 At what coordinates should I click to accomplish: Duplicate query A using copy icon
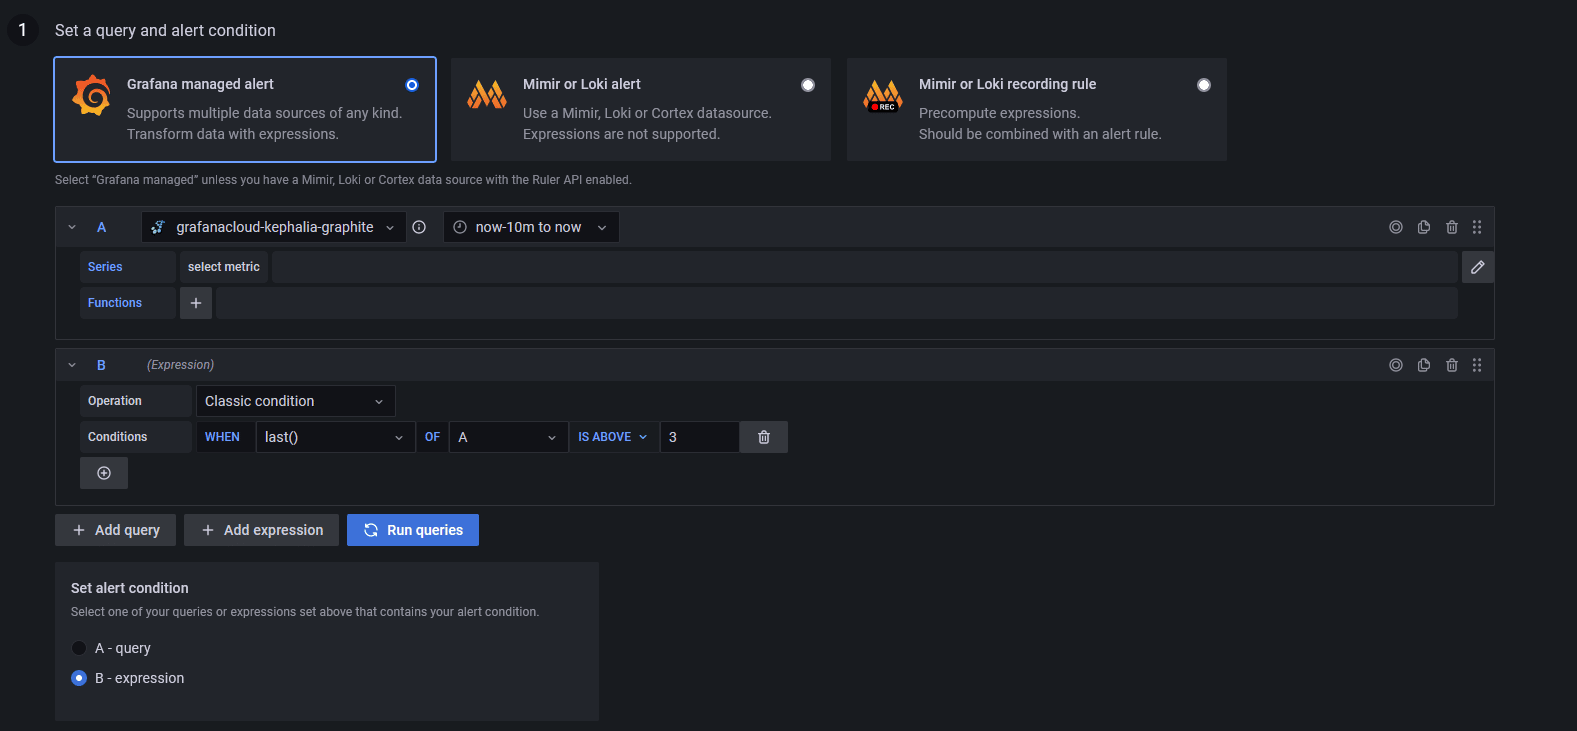(x=1424, y=227)
